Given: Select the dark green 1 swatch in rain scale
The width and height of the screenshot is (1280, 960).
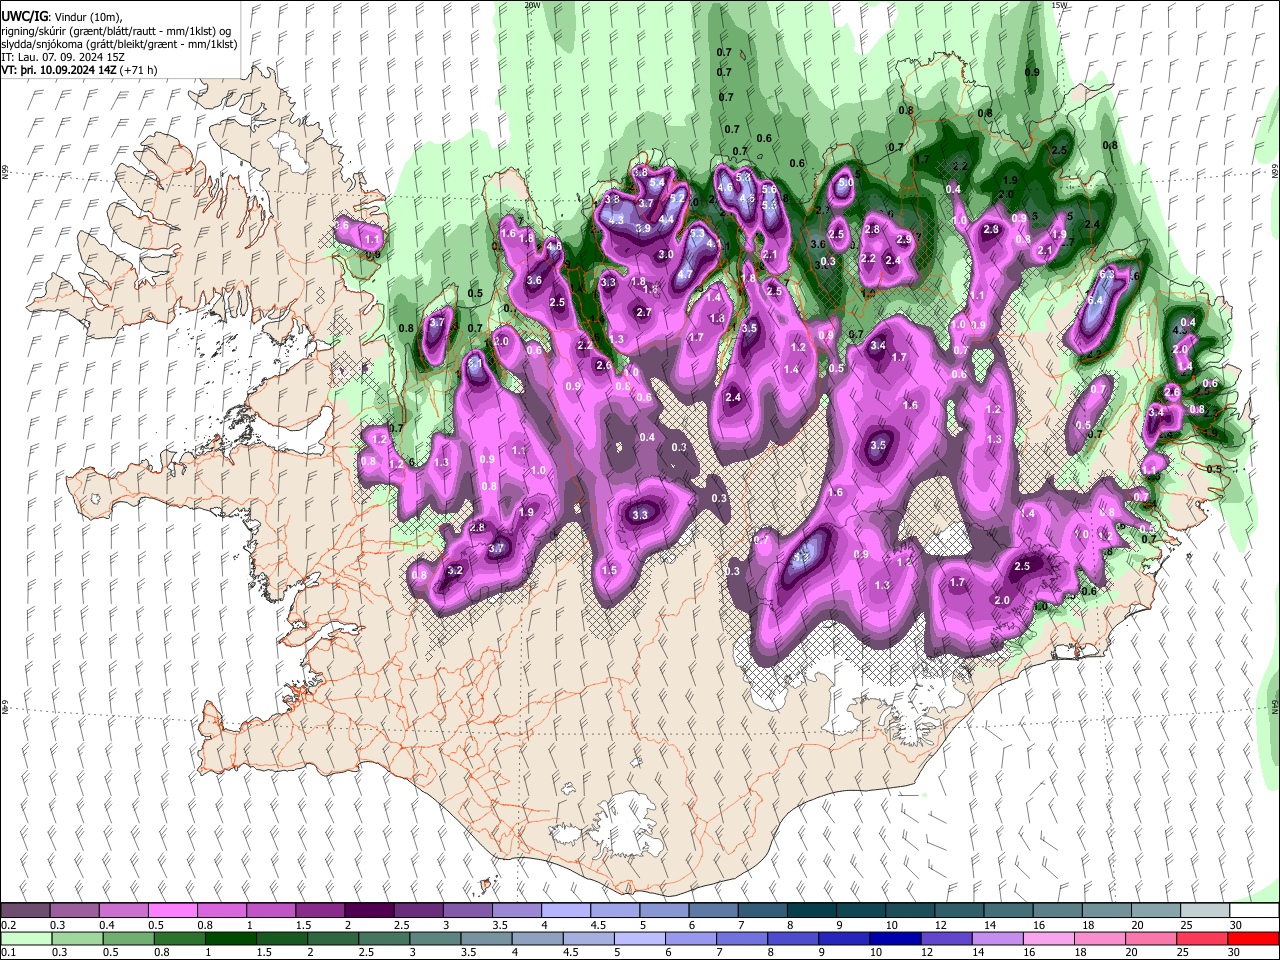Looking at the screenshot, I should point(230,939).
